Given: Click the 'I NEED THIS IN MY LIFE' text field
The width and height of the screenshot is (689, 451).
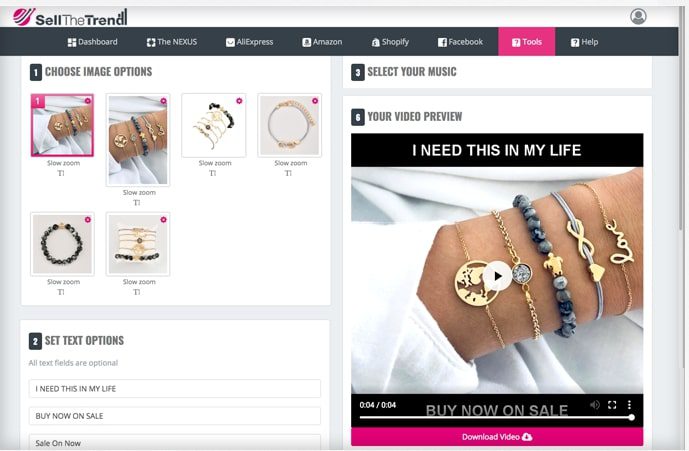Looking at the screenshot, I should click(175, 389).
